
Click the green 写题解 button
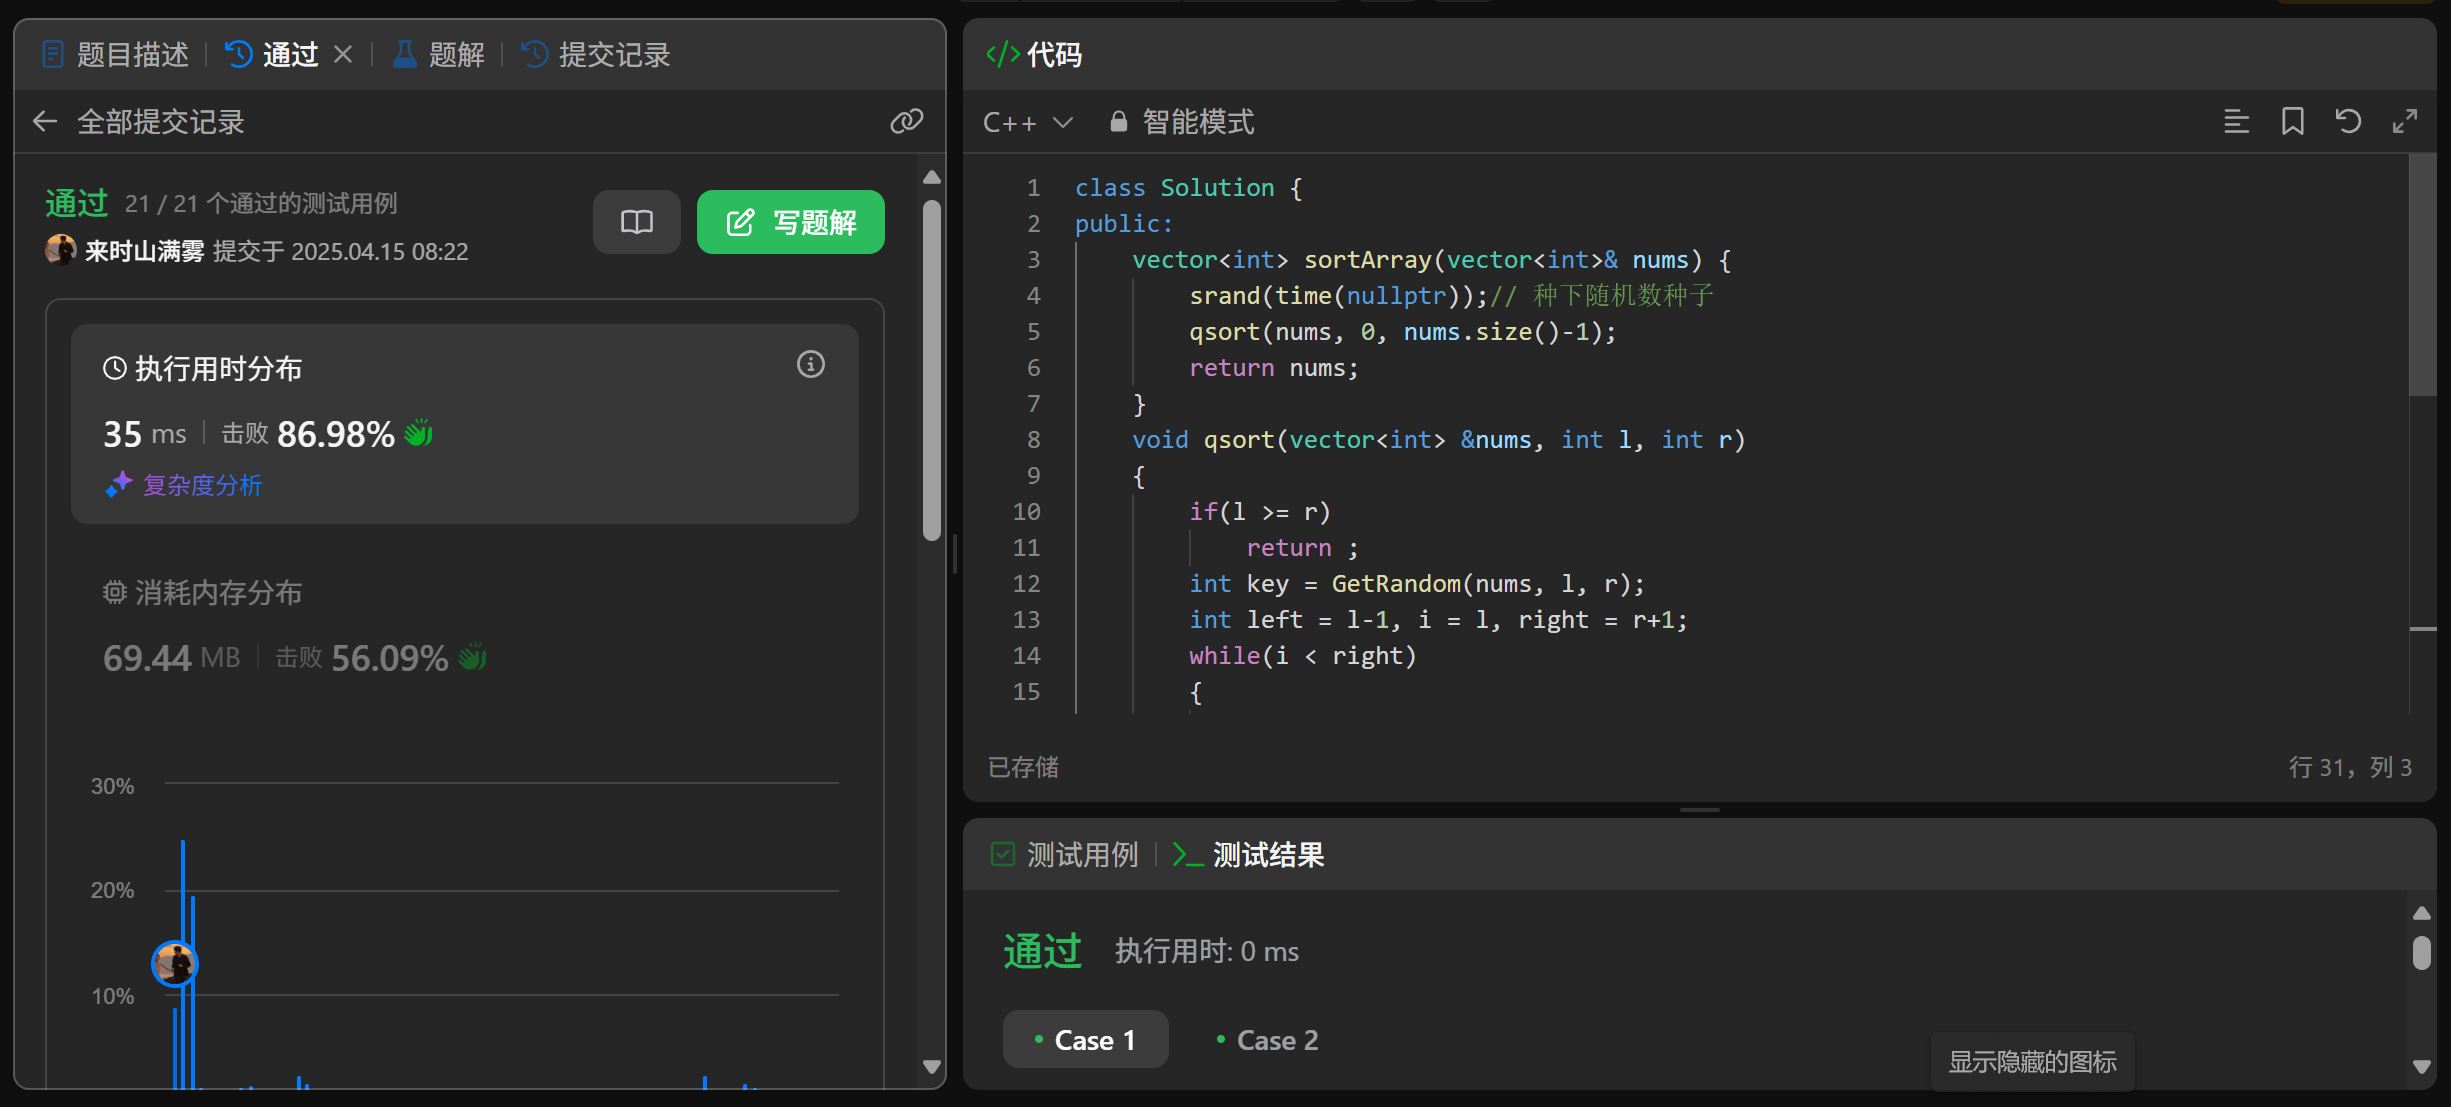[790, 222]
